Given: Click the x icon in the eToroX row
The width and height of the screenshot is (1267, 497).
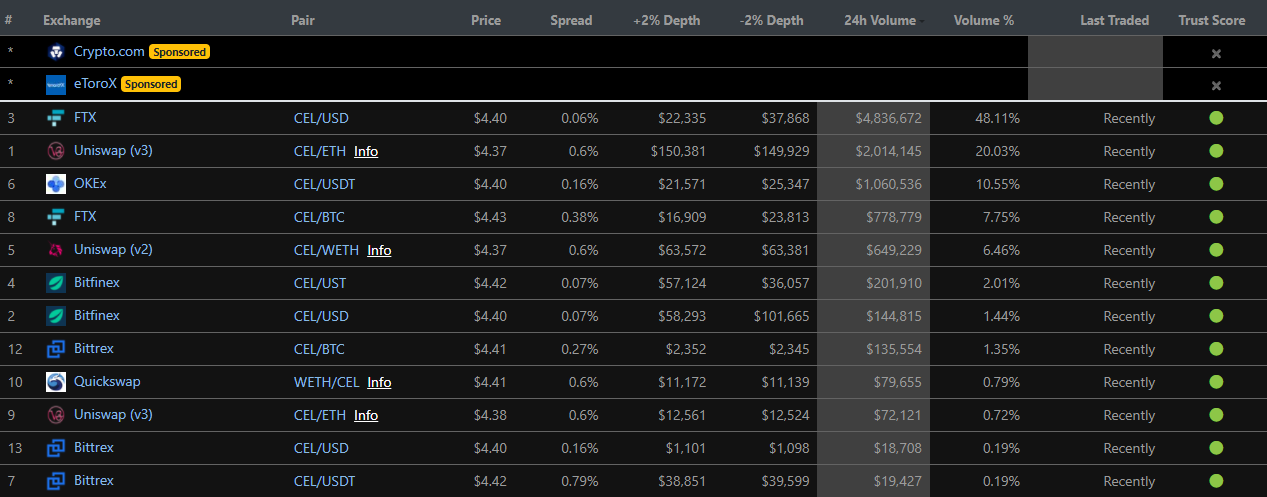Looking at the screenshot, I should 1216,85.
